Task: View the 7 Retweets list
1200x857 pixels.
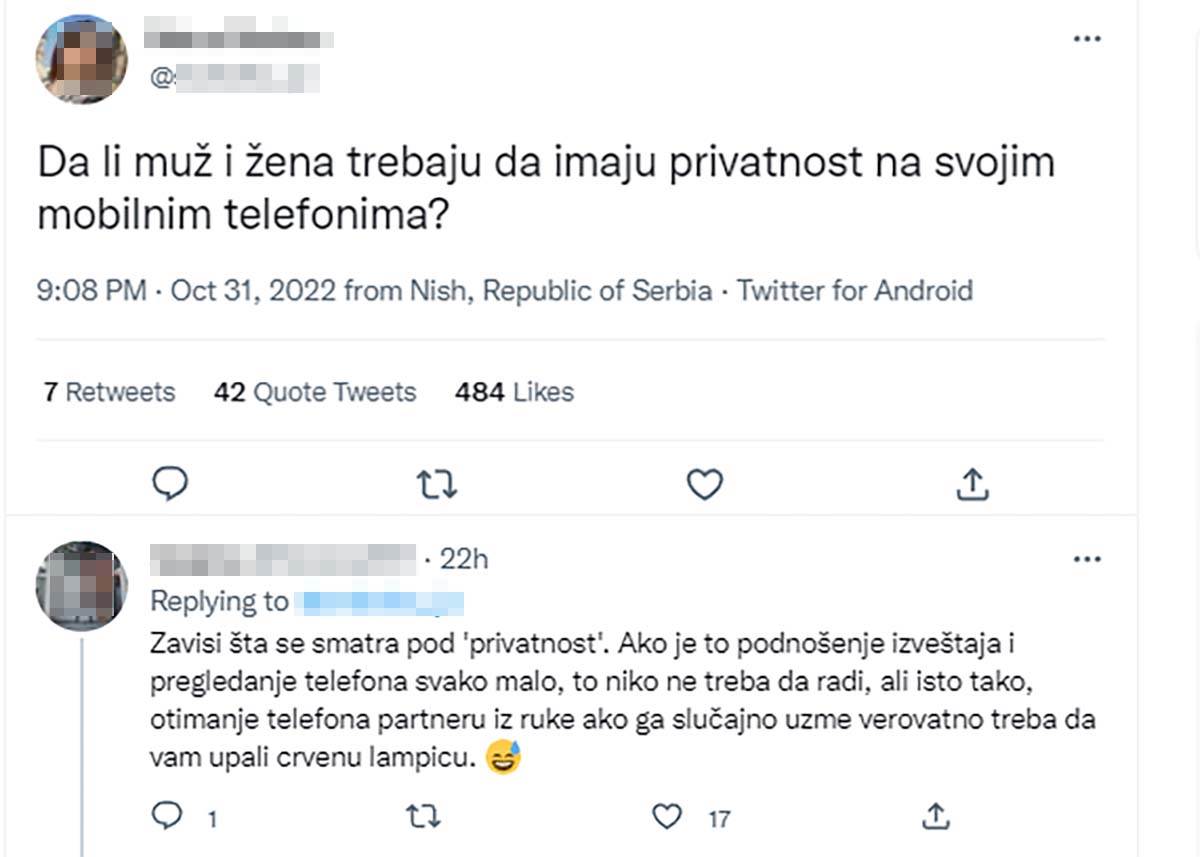Action: point(109,392)
